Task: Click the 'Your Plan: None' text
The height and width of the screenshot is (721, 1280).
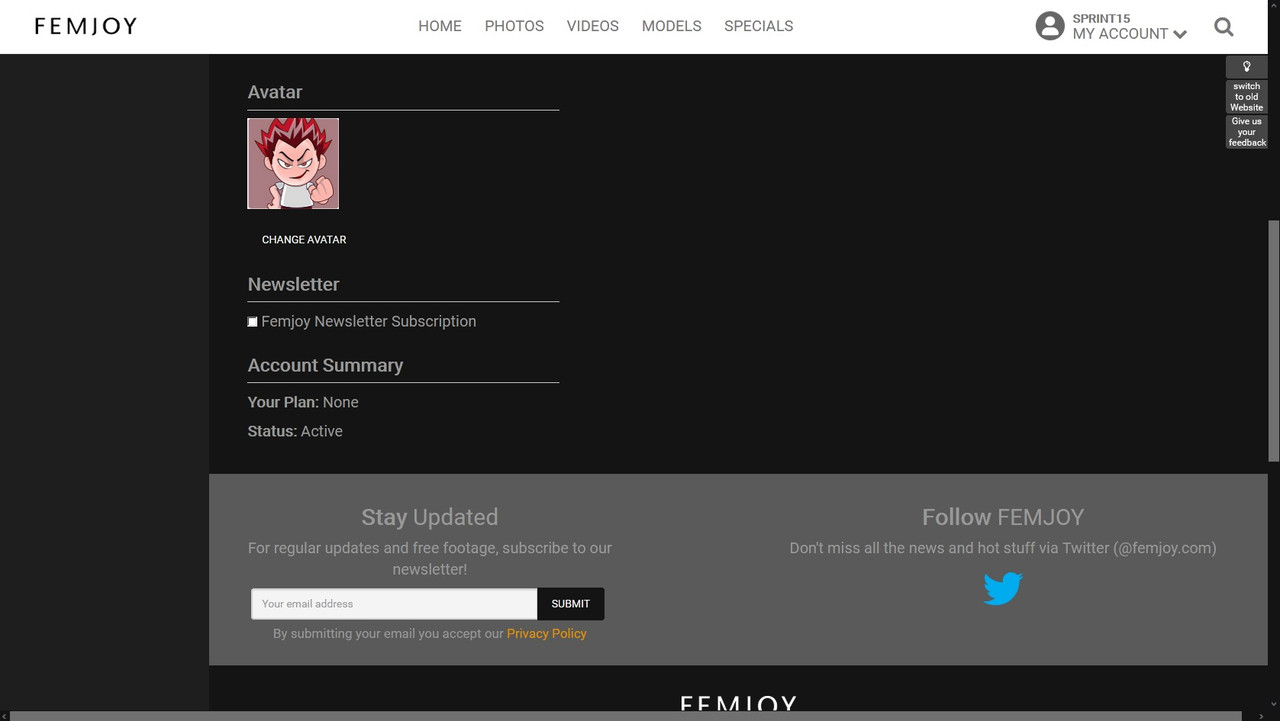Action: coord(303,402)
